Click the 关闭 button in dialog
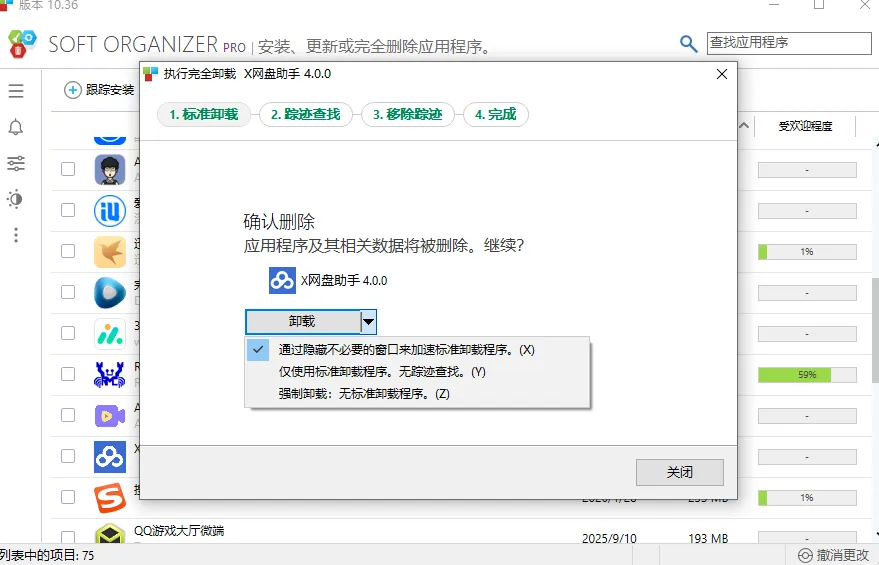Screen dimensions: 879x565 pyautogui.click(x=679, y=472)
